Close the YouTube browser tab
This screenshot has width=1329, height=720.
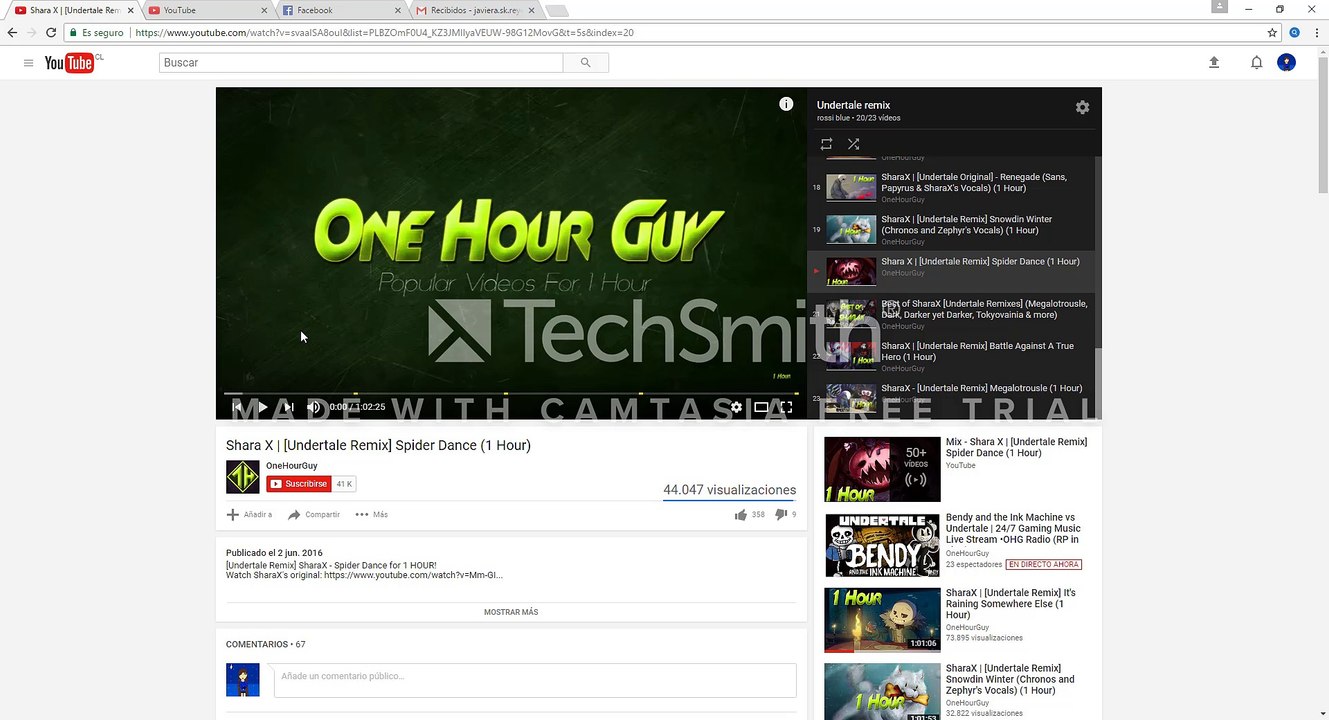tap(264, 10)
